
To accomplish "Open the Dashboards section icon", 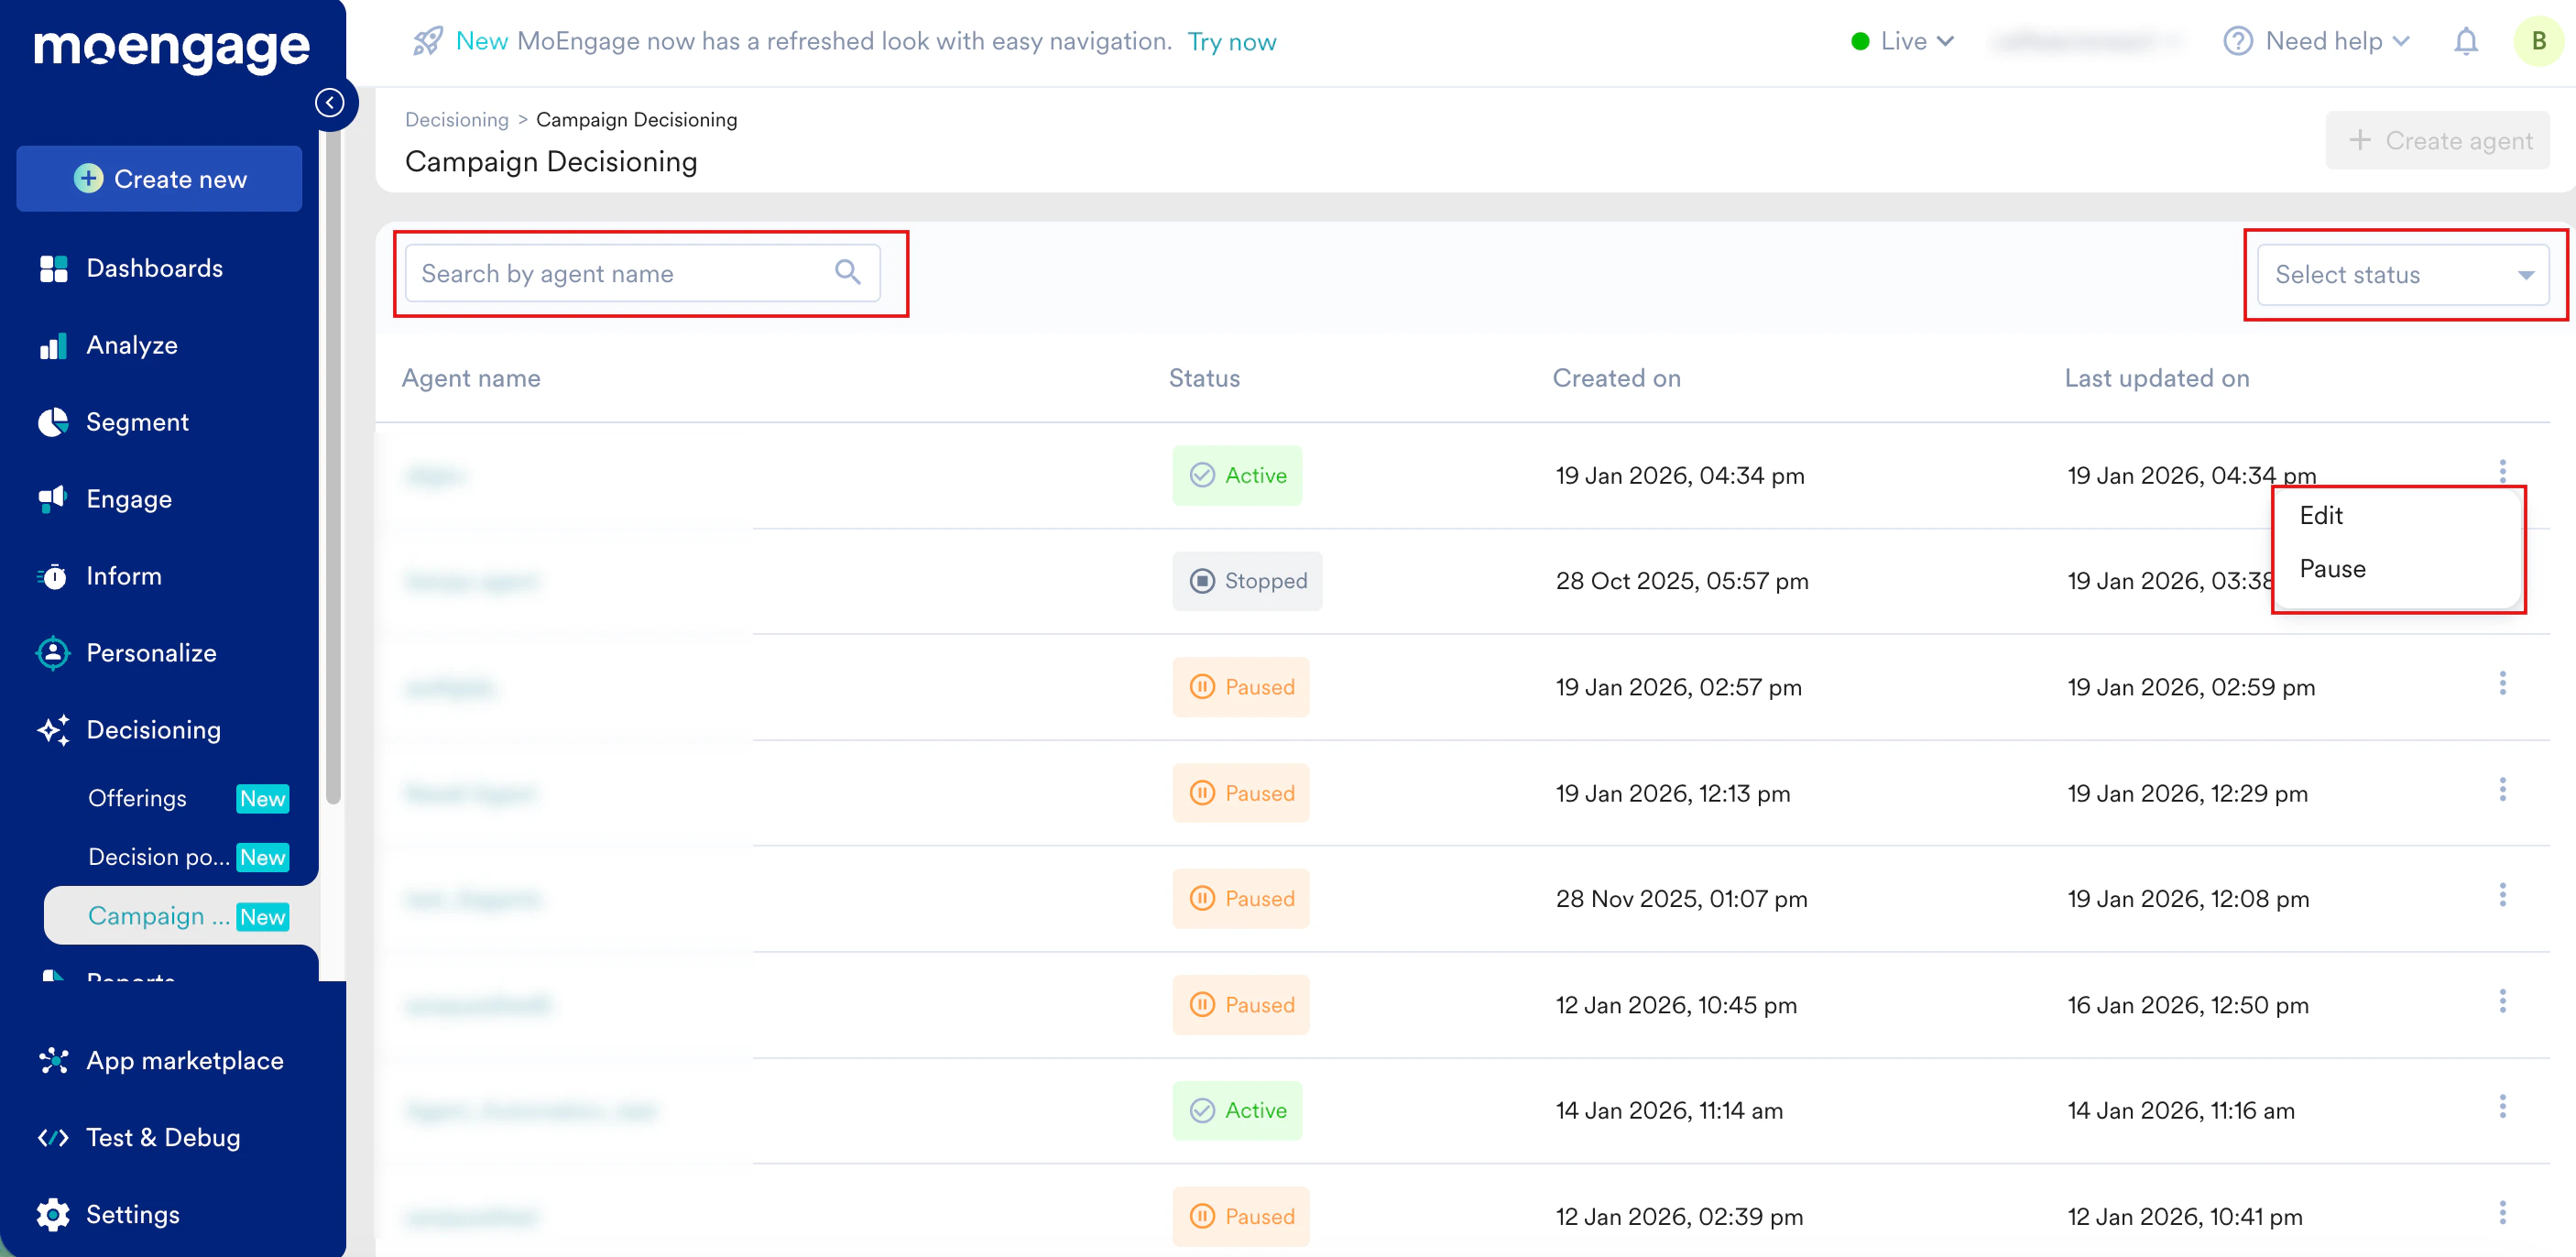I will [x=53, y=268].
